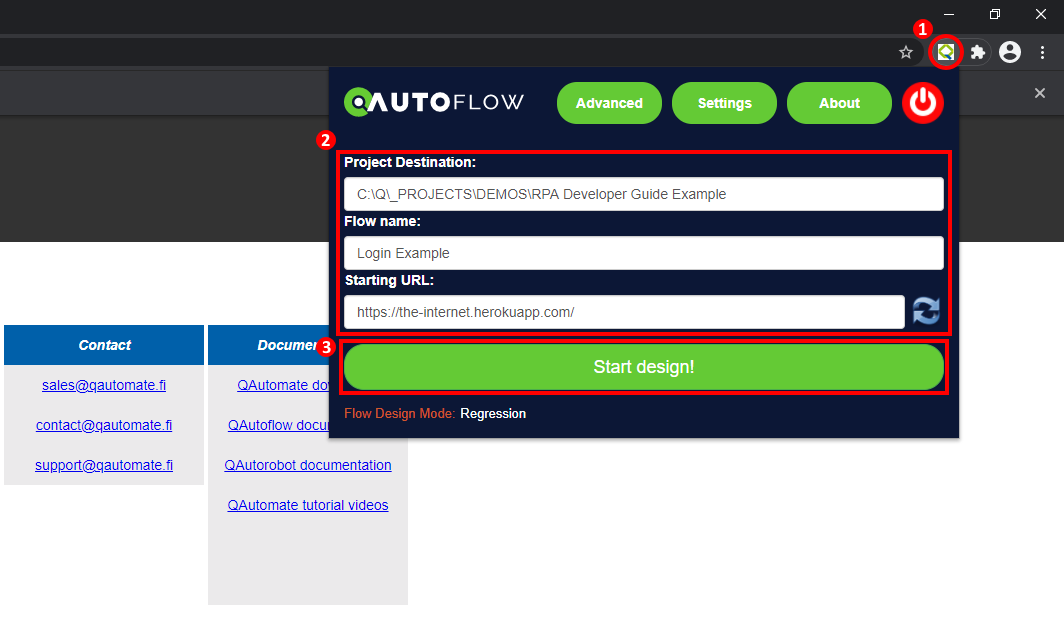Open the support@qautomate.fi email link
Screen dimensions: 1064x621
click(104, 466)
